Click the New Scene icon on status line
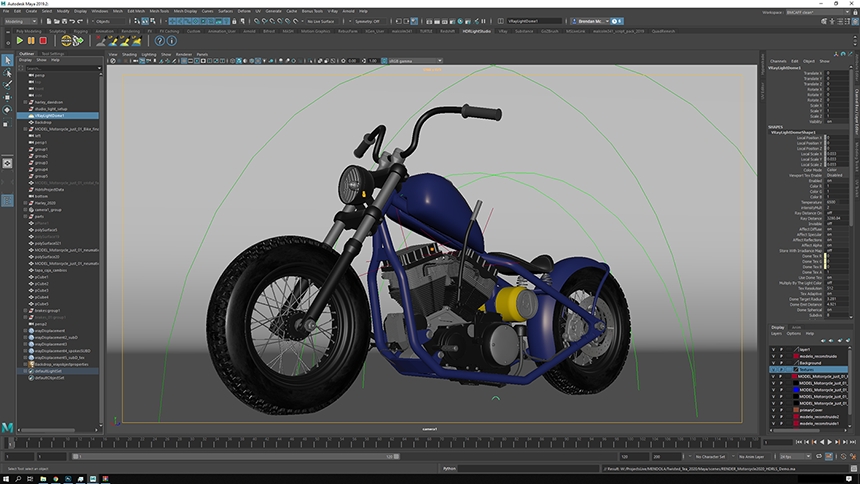 pos(49,21)
